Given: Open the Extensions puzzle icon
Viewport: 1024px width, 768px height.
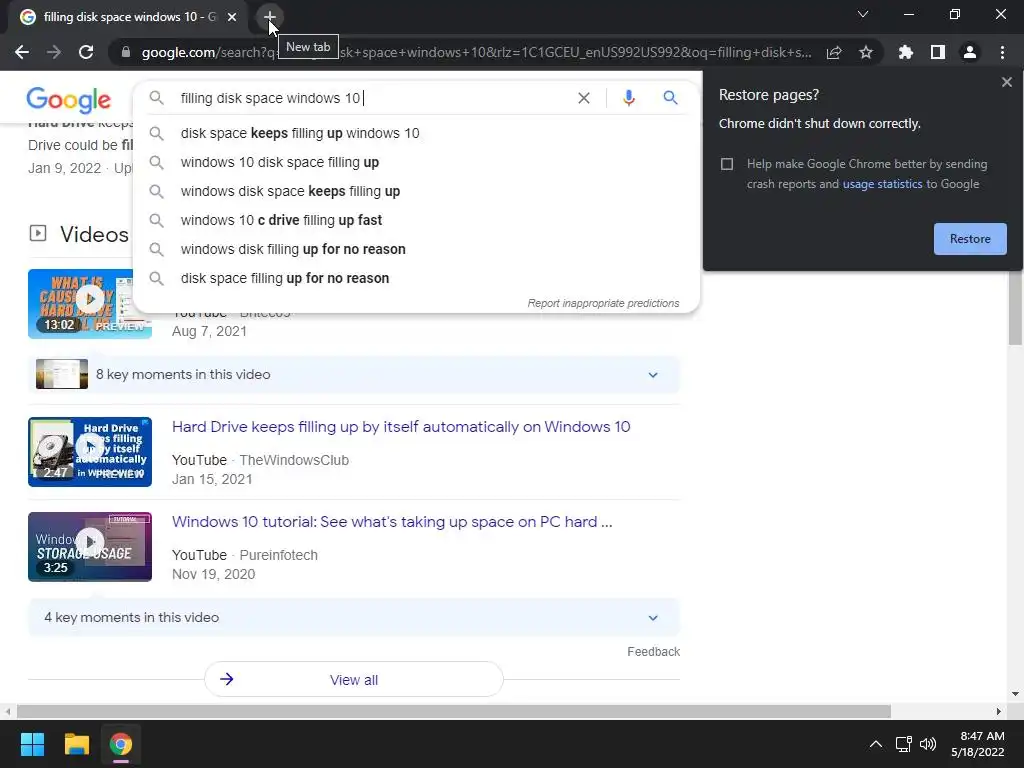Looking at the screenshot, I should tap(906, 52).
